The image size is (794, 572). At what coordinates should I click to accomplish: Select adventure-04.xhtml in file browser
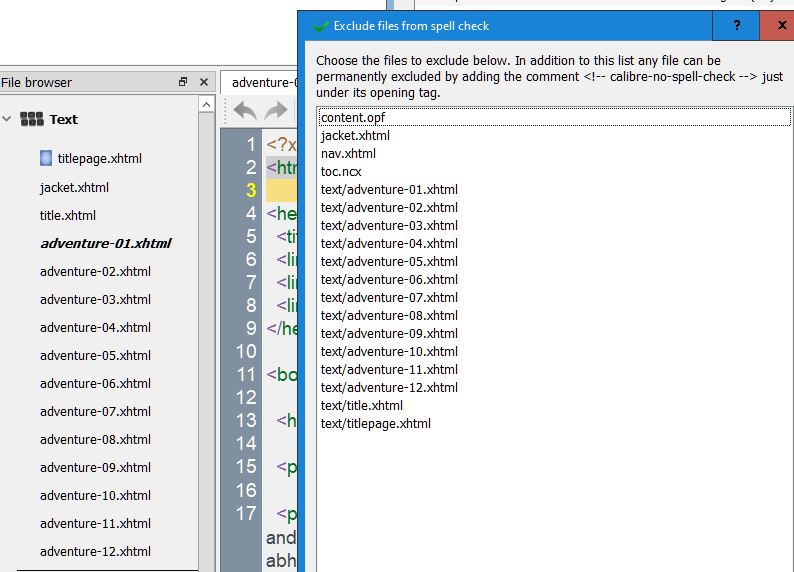[95, 328]
